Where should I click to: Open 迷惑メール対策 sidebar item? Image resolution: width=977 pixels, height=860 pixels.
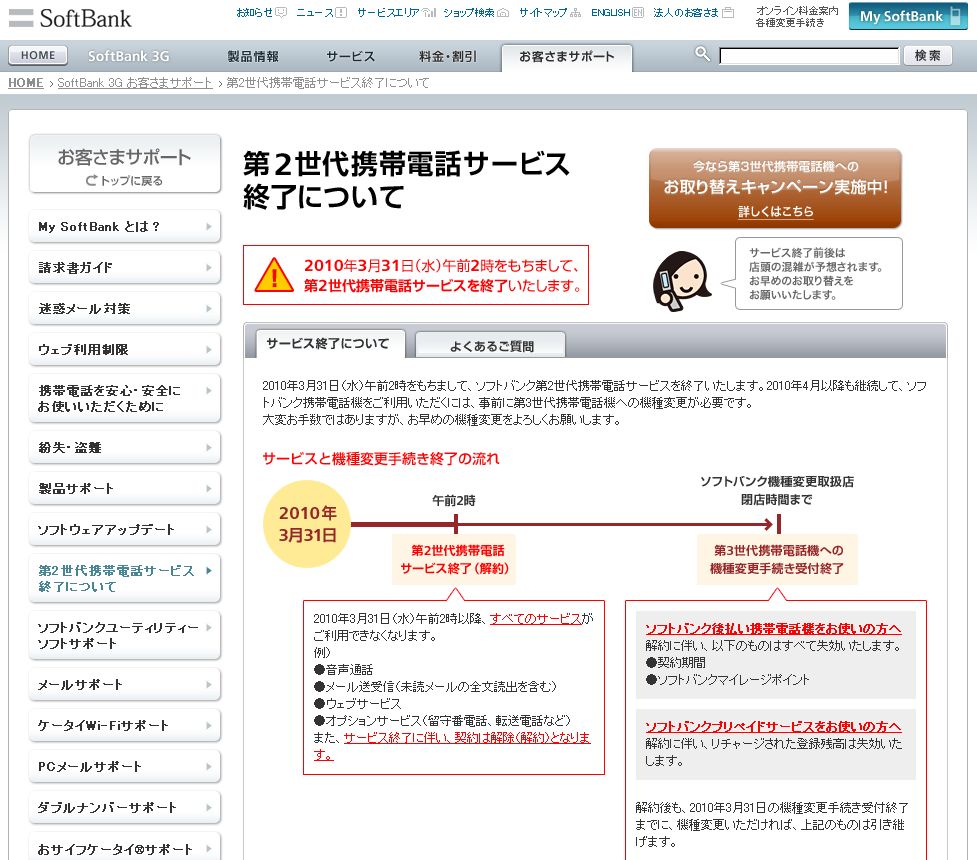[125, 308]
